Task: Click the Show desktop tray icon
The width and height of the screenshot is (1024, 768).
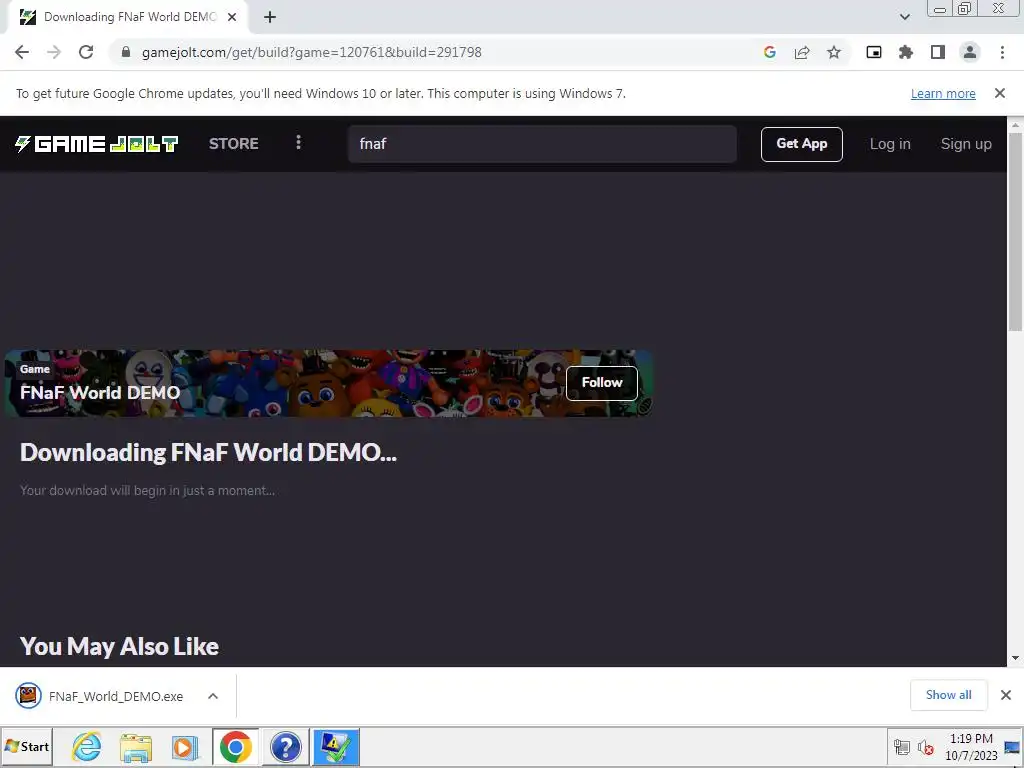Action: pyautogui.click(x=1014, y=747)
